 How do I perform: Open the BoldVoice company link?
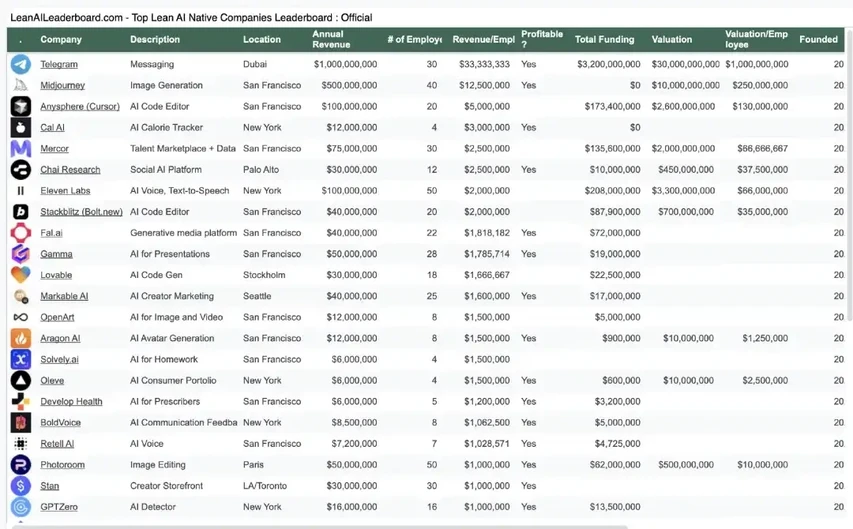[60, 423]
